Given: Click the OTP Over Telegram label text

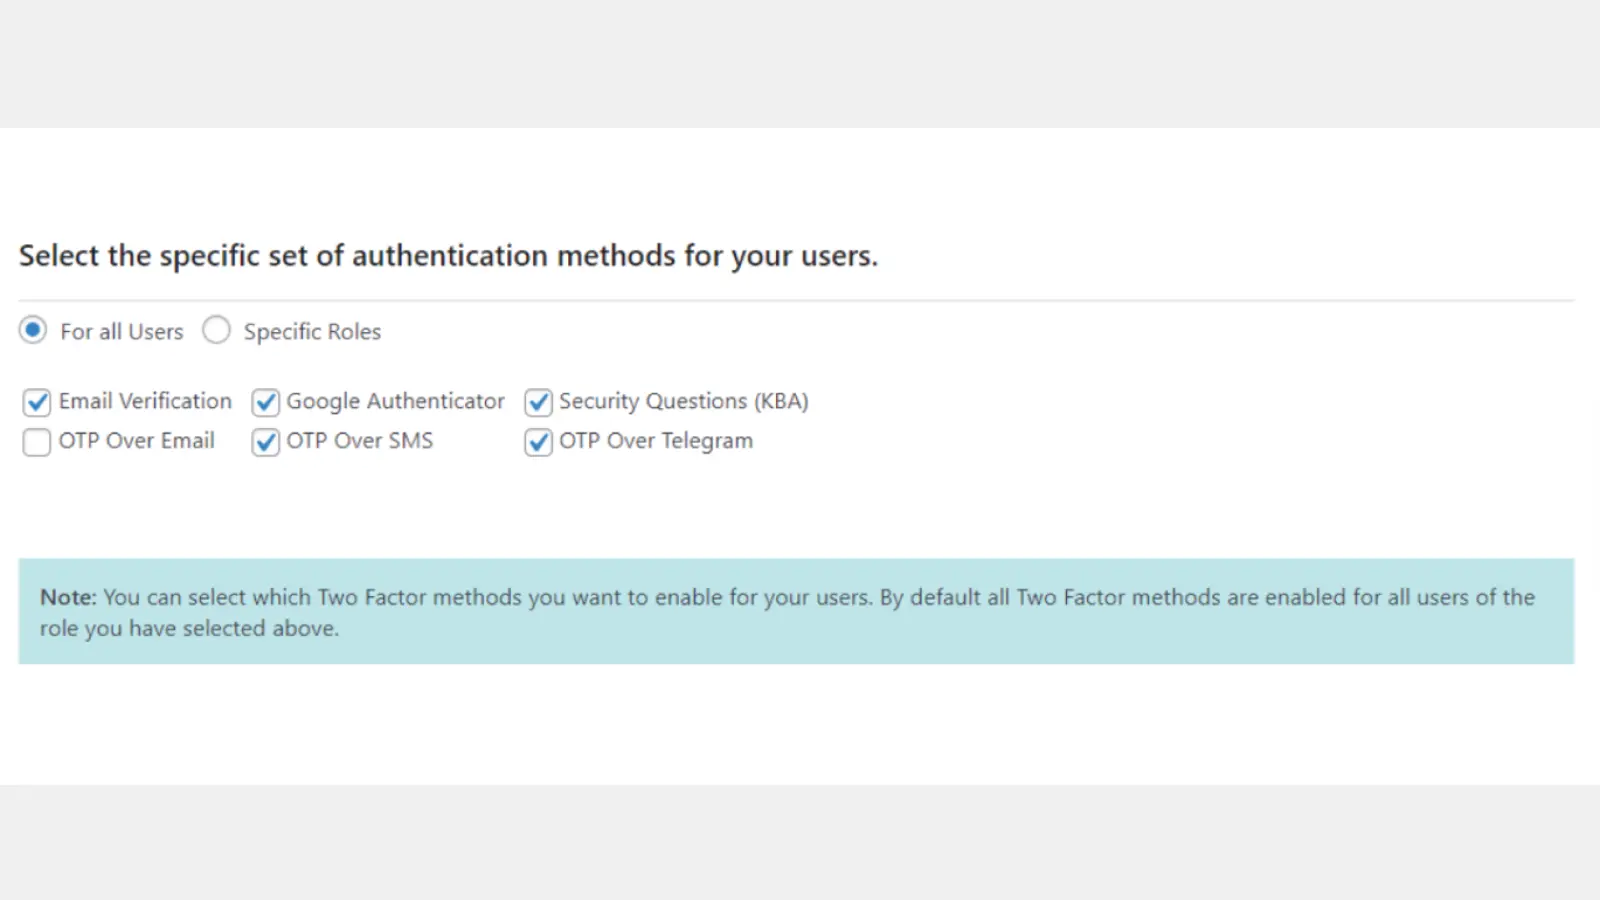Looking at the screenshot, I should (x=656, y=441).
